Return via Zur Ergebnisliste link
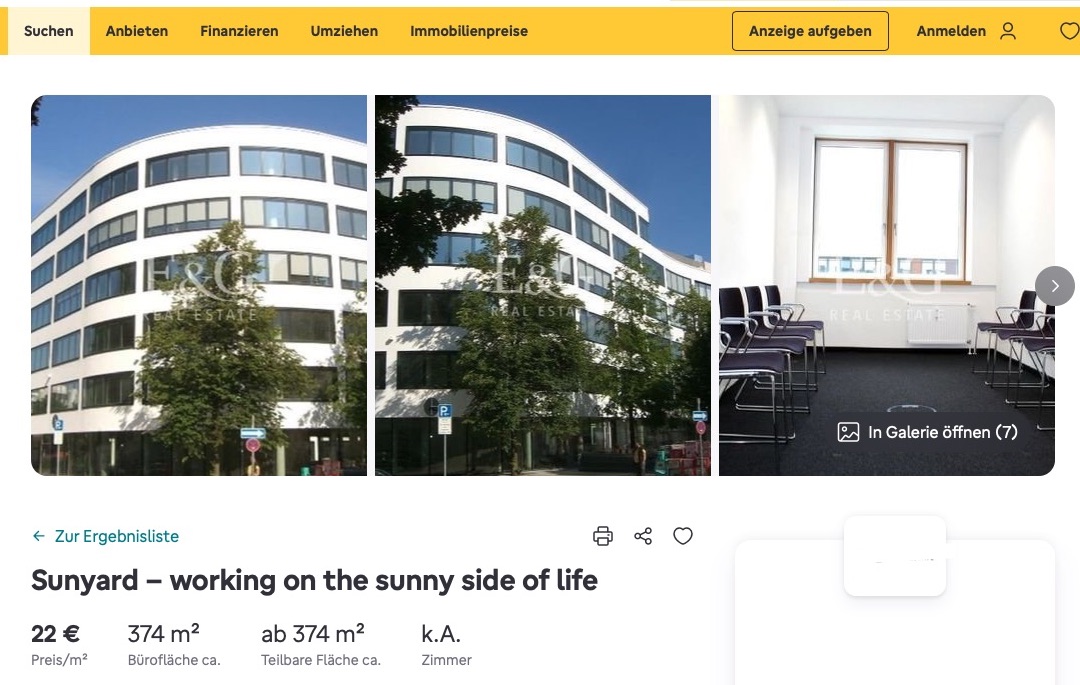The image size is (1080, 685). (116, 536)
